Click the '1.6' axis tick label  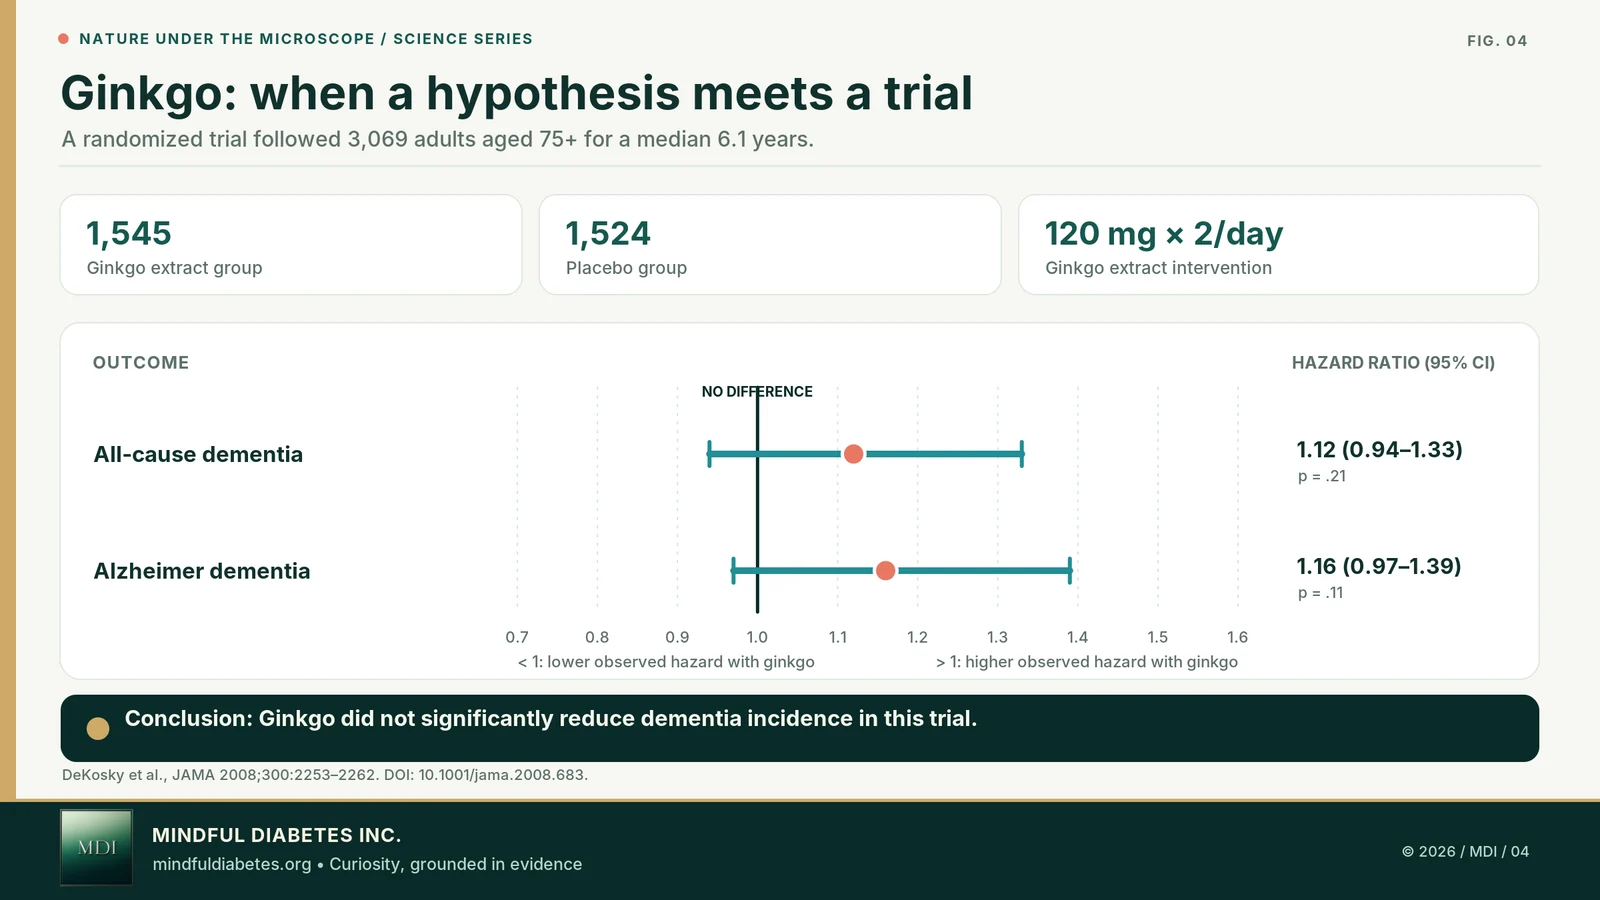[1237, 637]
